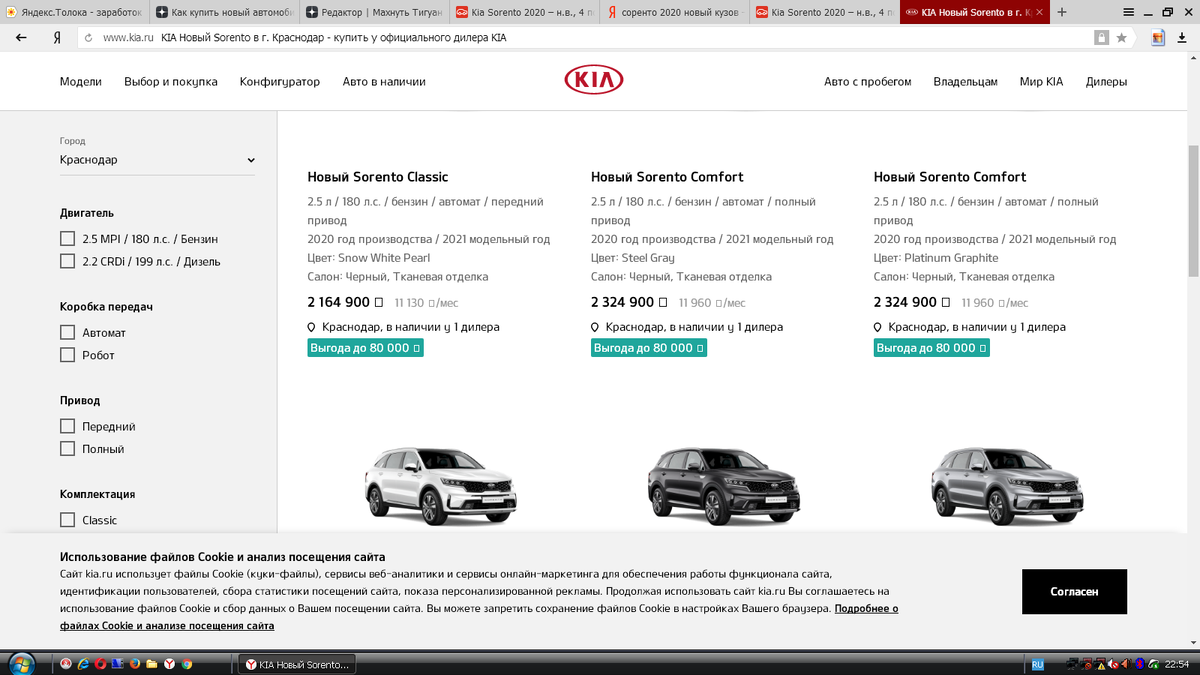Viewport: 1200px width, 675px height.
Task: Click 'Выгода до 80 000' on Platinum Graphite card
Action: click(x=932, y=348)
